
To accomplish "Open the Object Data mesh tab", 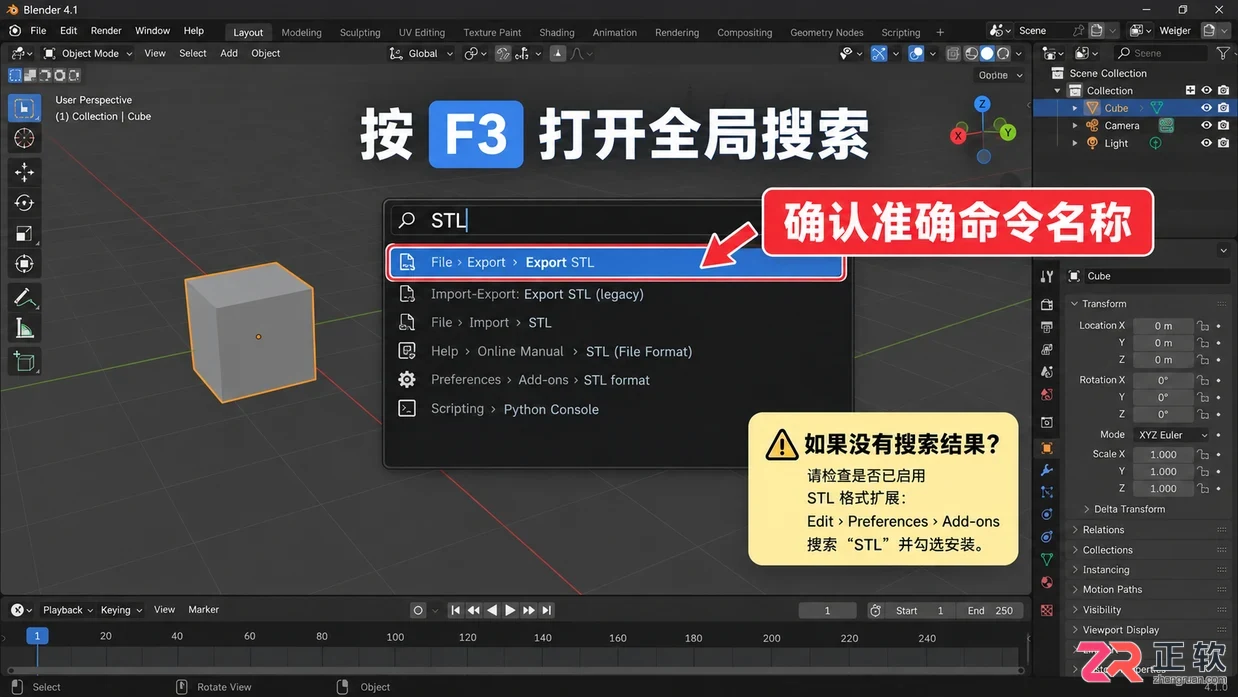I will click(x=1047, y=560).
